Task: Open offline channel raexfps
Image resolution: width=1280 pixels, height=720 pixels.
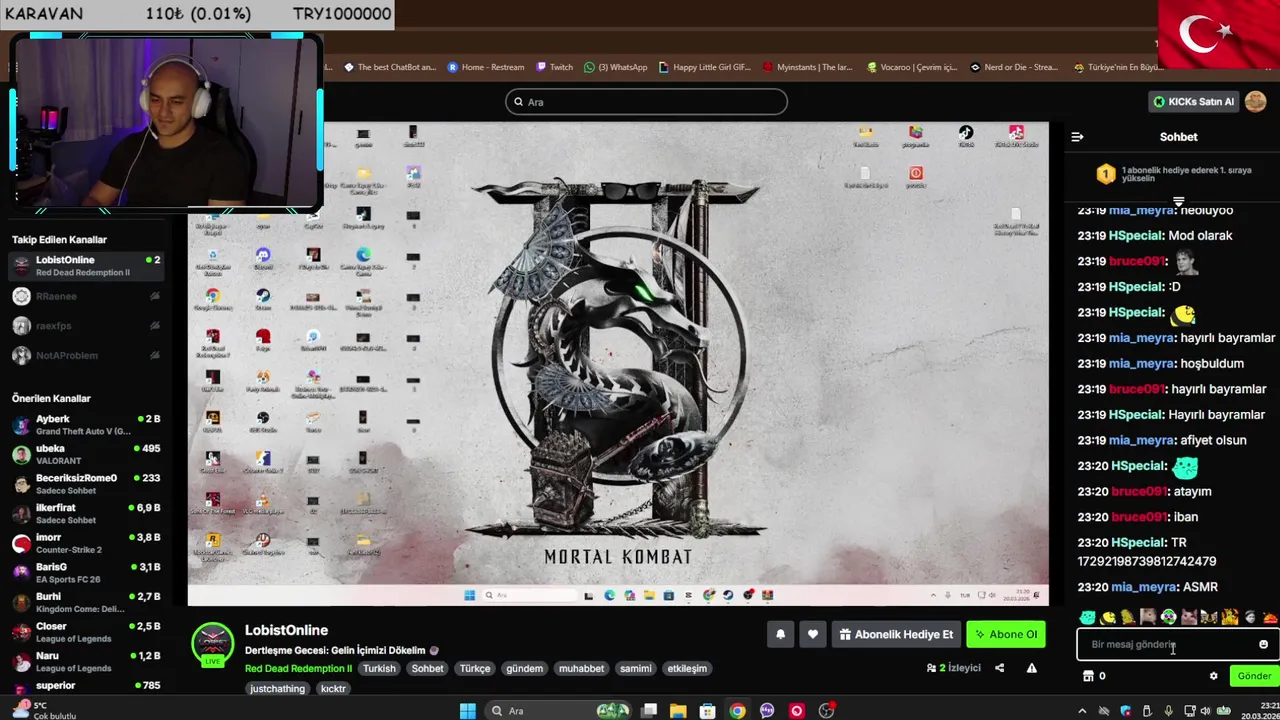Action: pos(85,325)
